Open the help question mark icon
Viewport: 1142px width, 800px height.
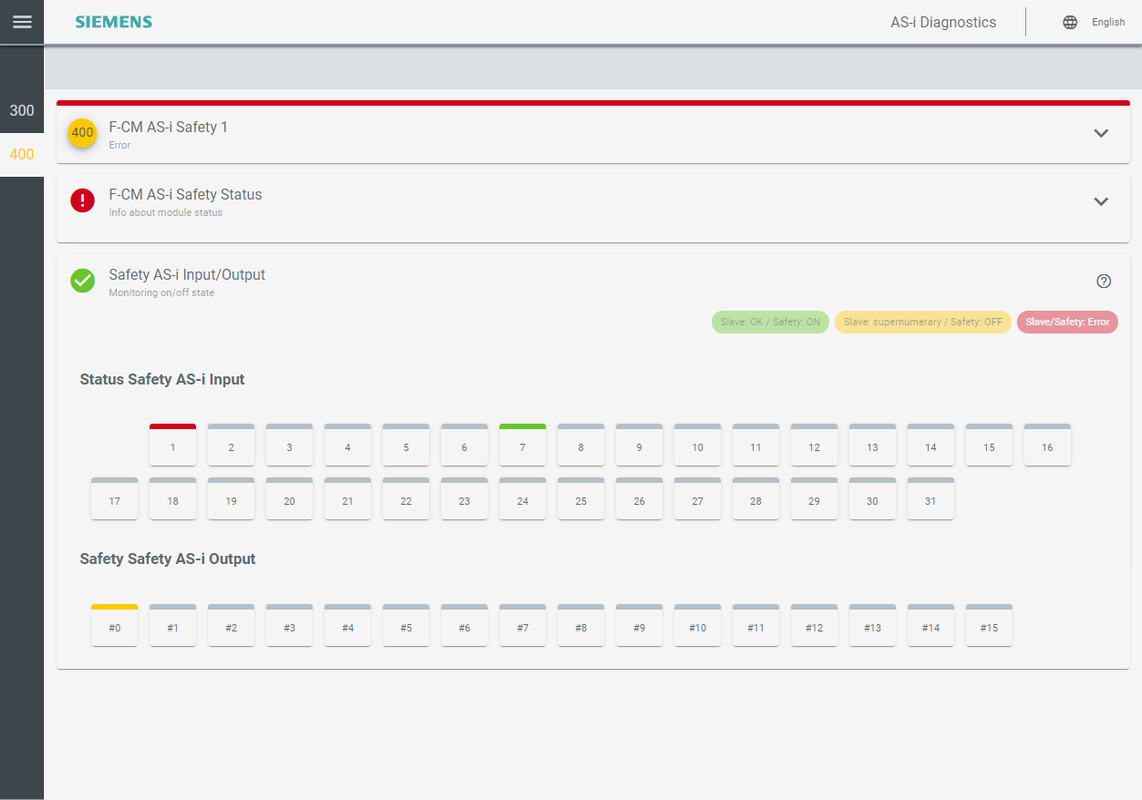point(1103,281)
